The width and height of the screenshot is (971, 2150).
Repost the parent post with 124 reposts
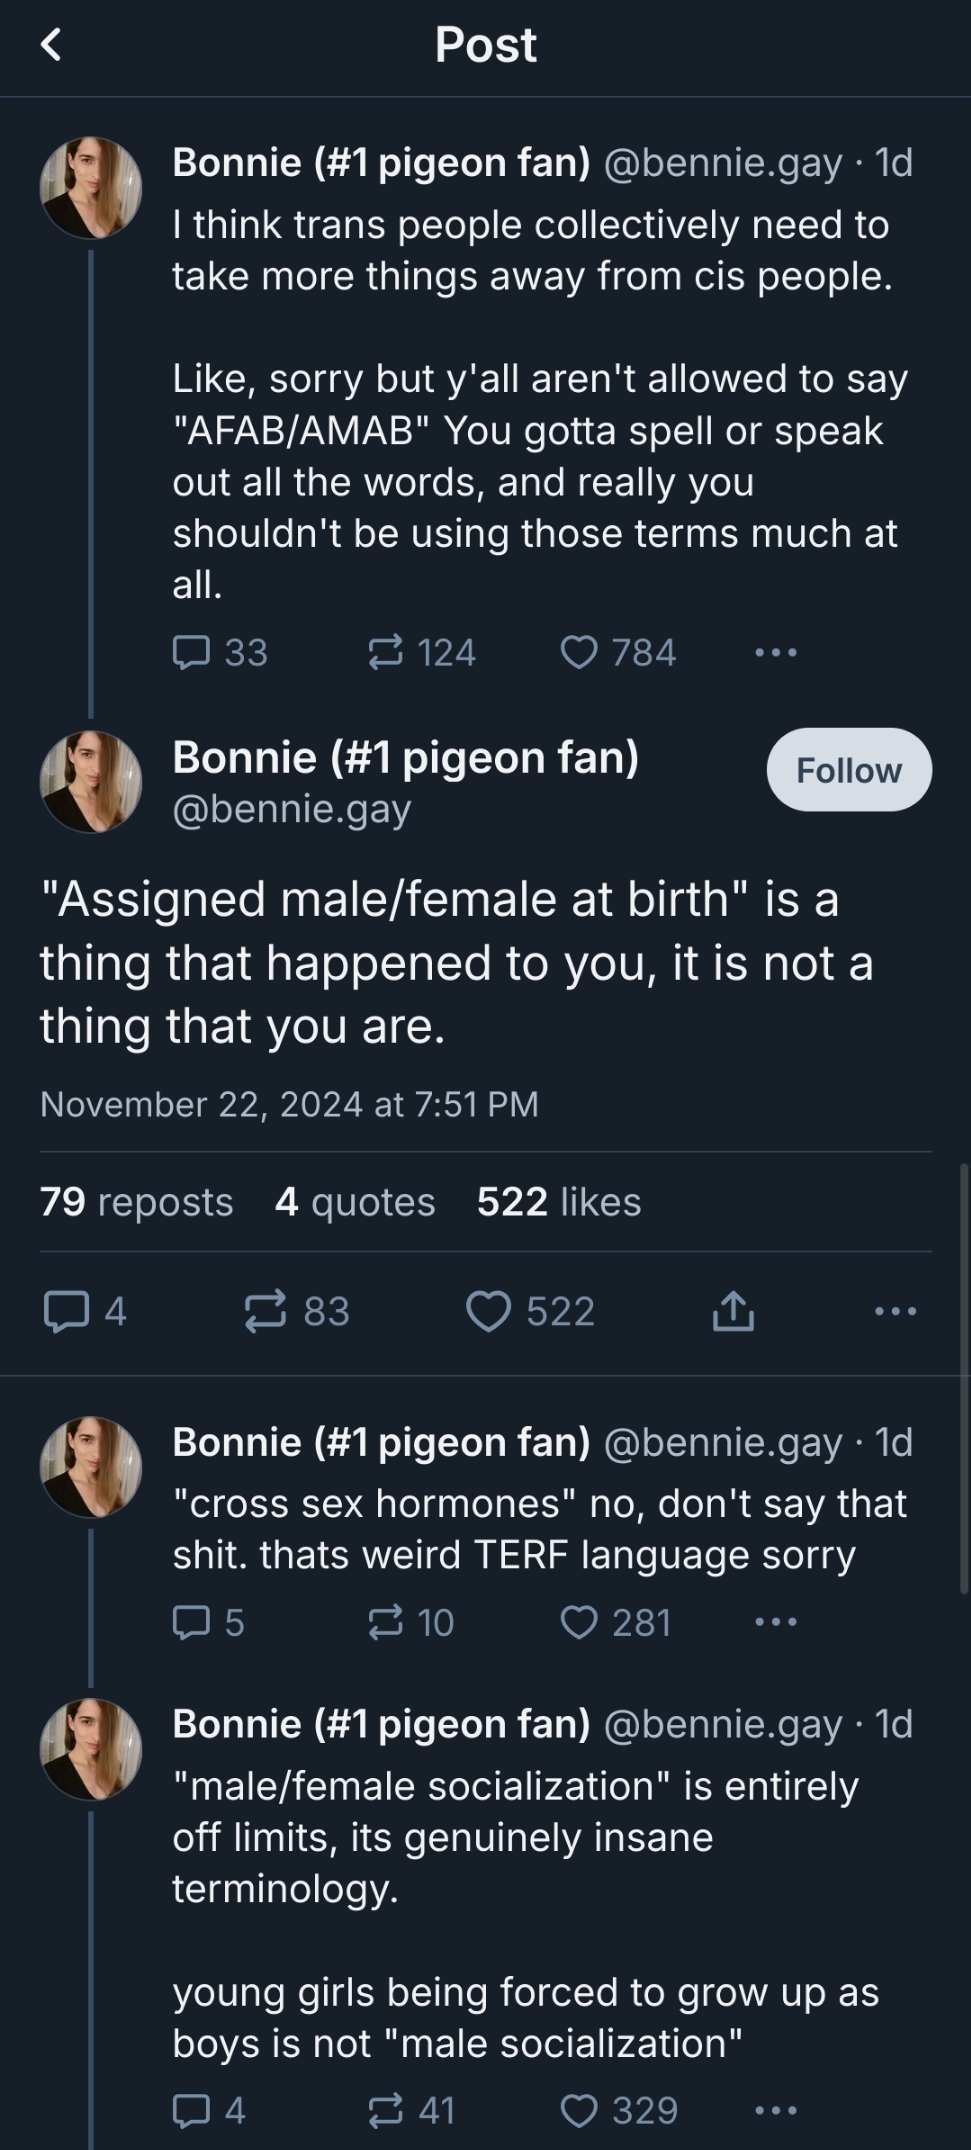pos(385,652)
